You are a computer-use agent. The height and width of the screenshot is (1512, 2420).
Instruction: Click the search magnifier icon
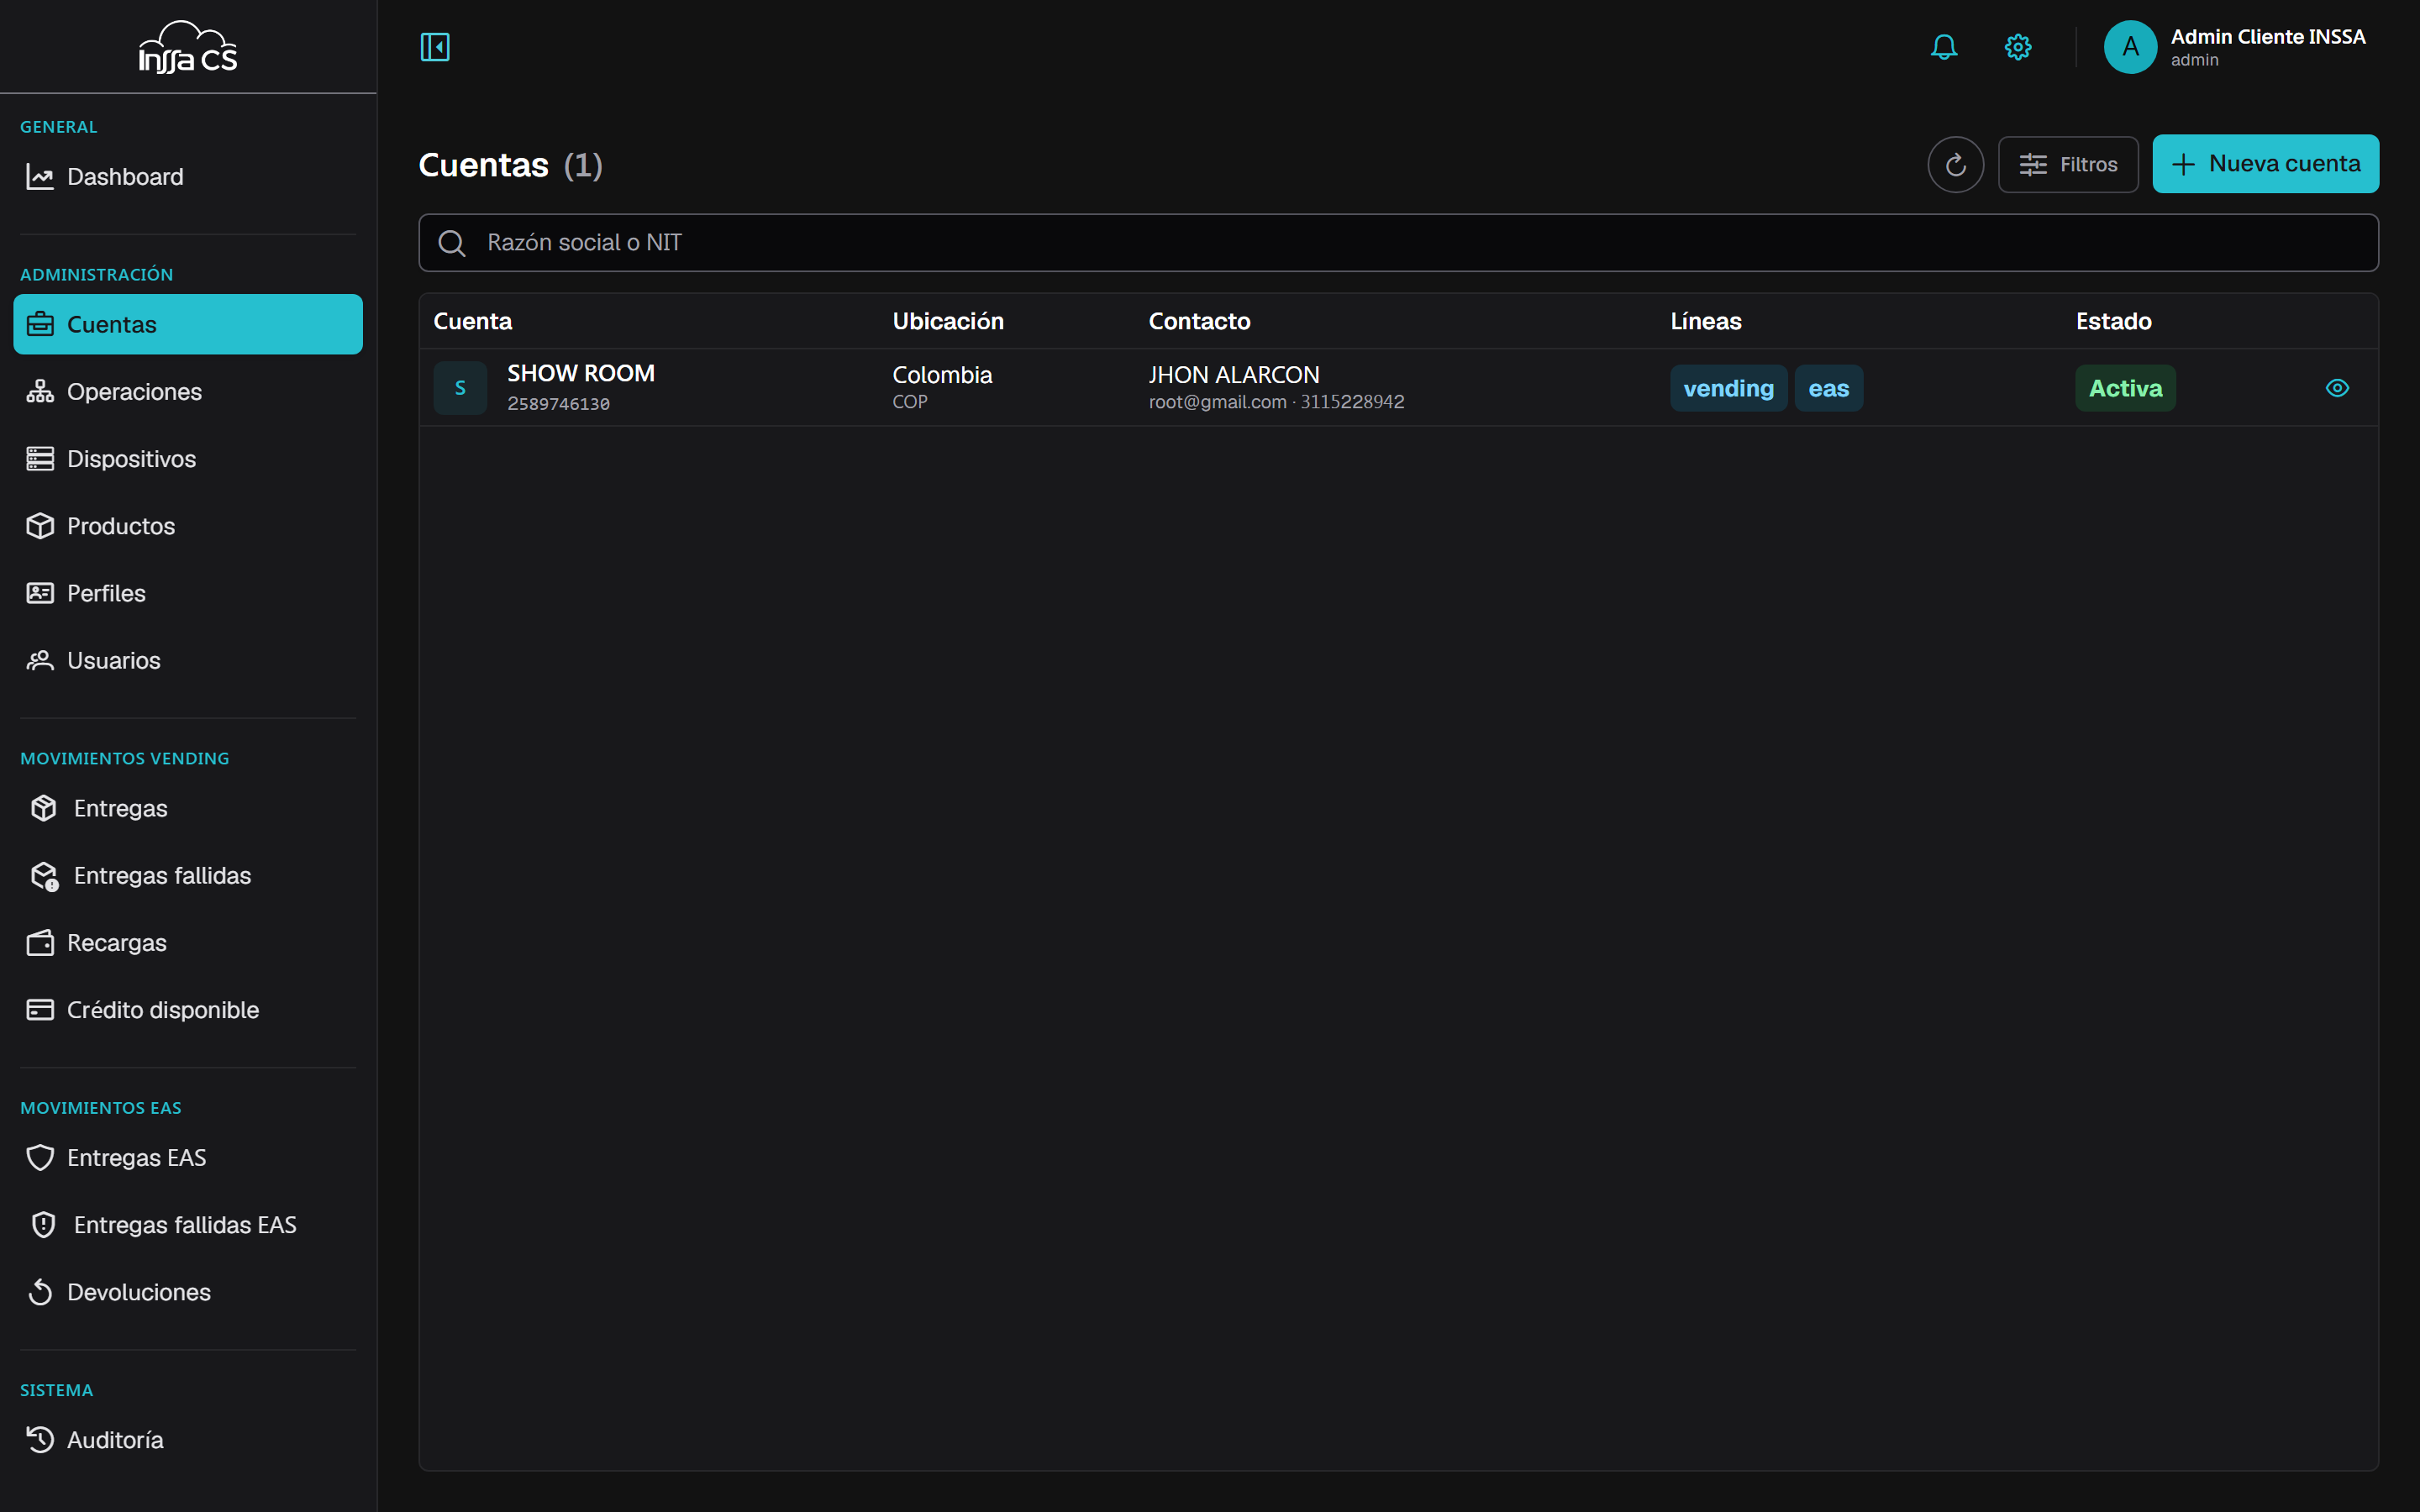[452, 243]
